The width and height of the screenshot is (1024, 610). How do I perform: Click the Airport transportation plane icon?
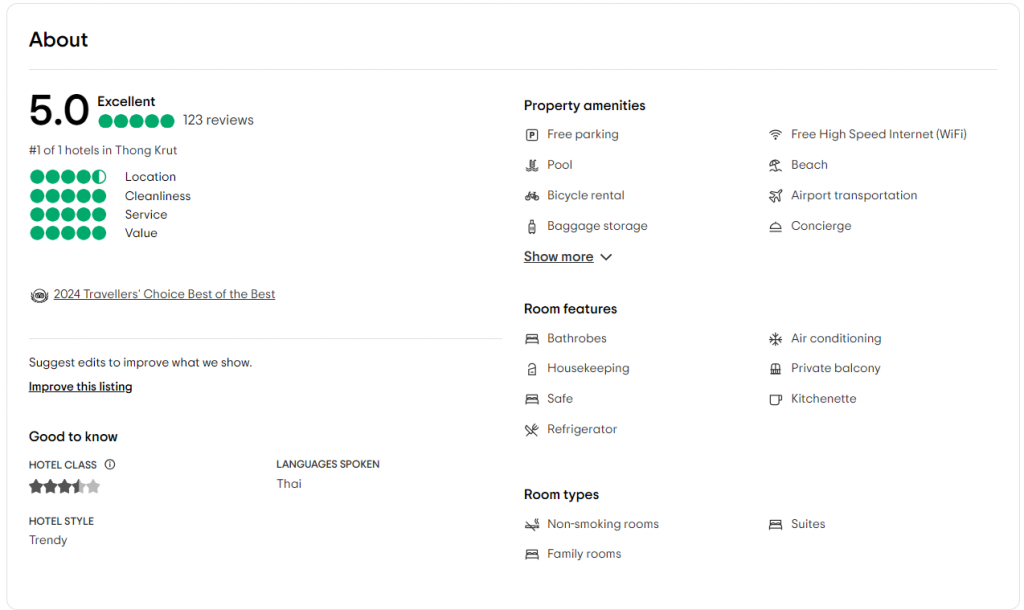coord(775,195)
